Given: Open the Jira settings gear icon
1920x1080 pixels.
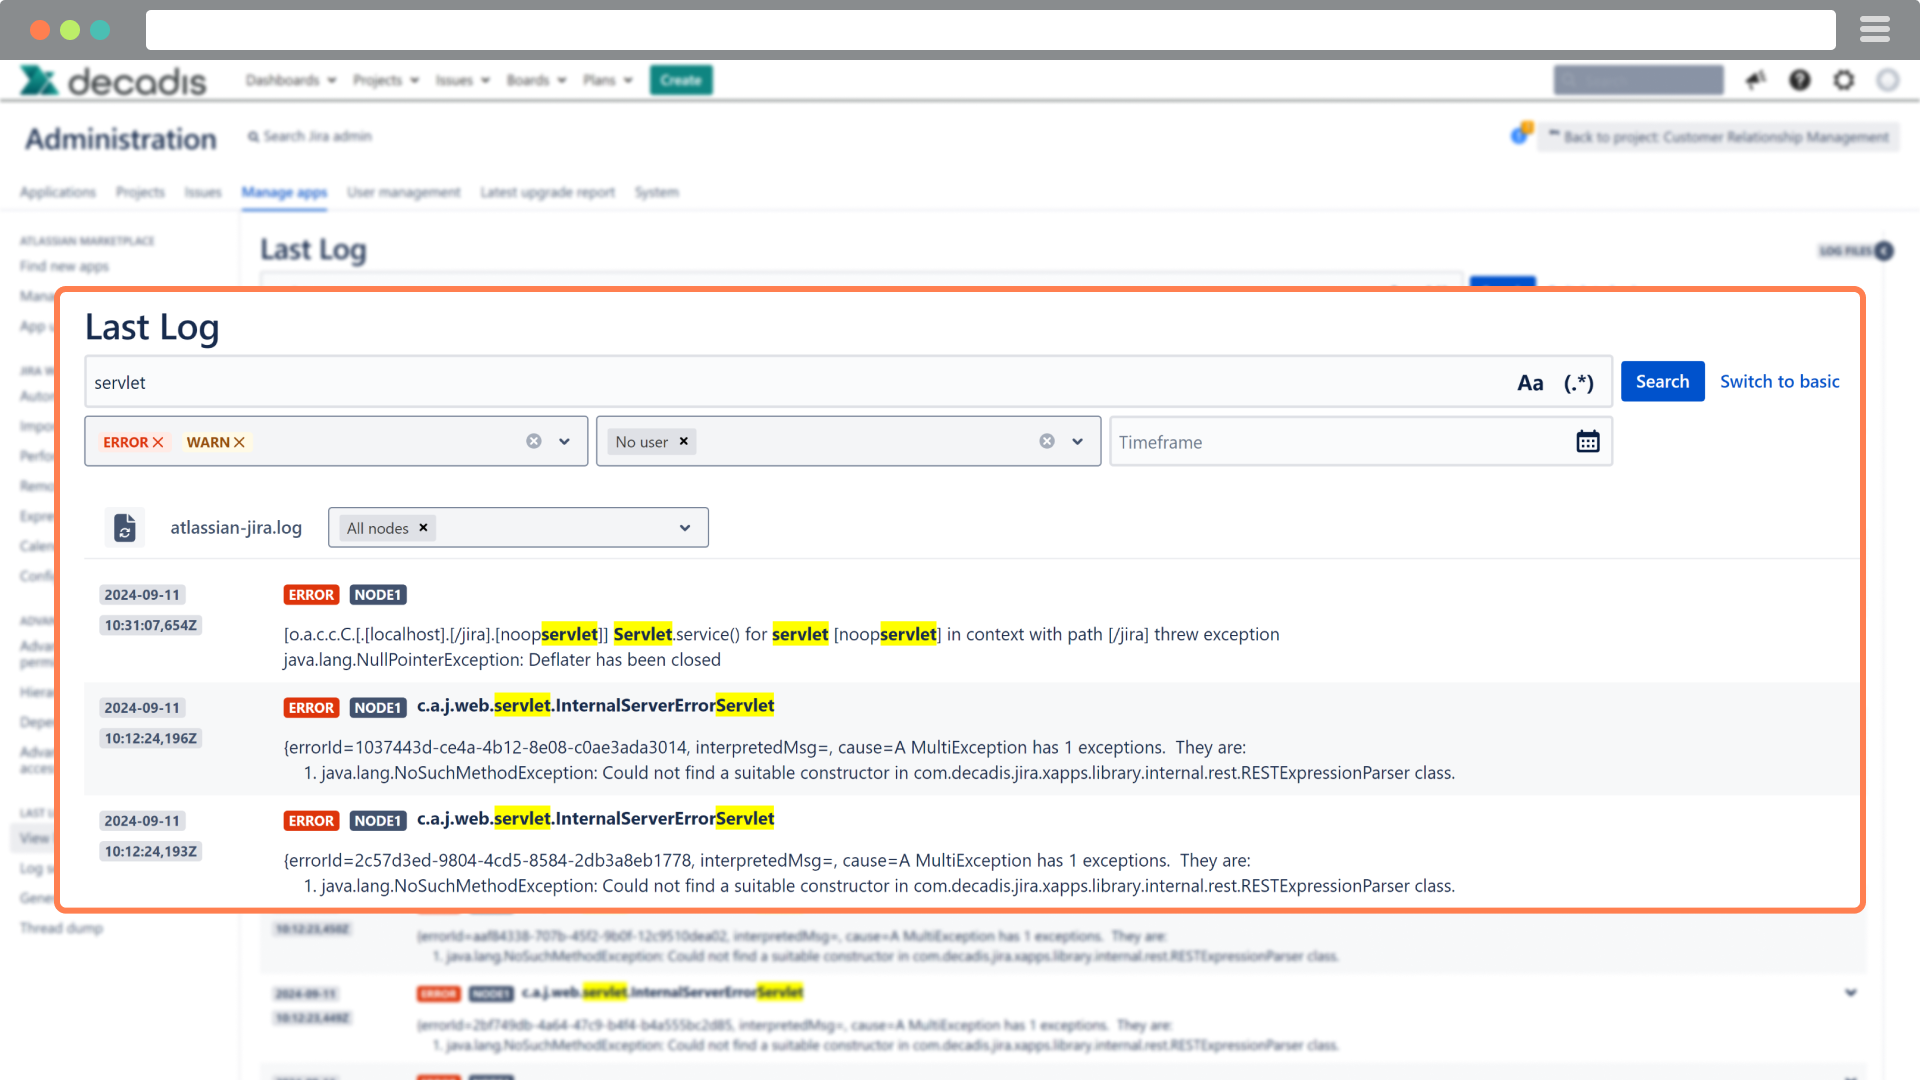Looking at the screenshot, I should [x=1844, y=80].
